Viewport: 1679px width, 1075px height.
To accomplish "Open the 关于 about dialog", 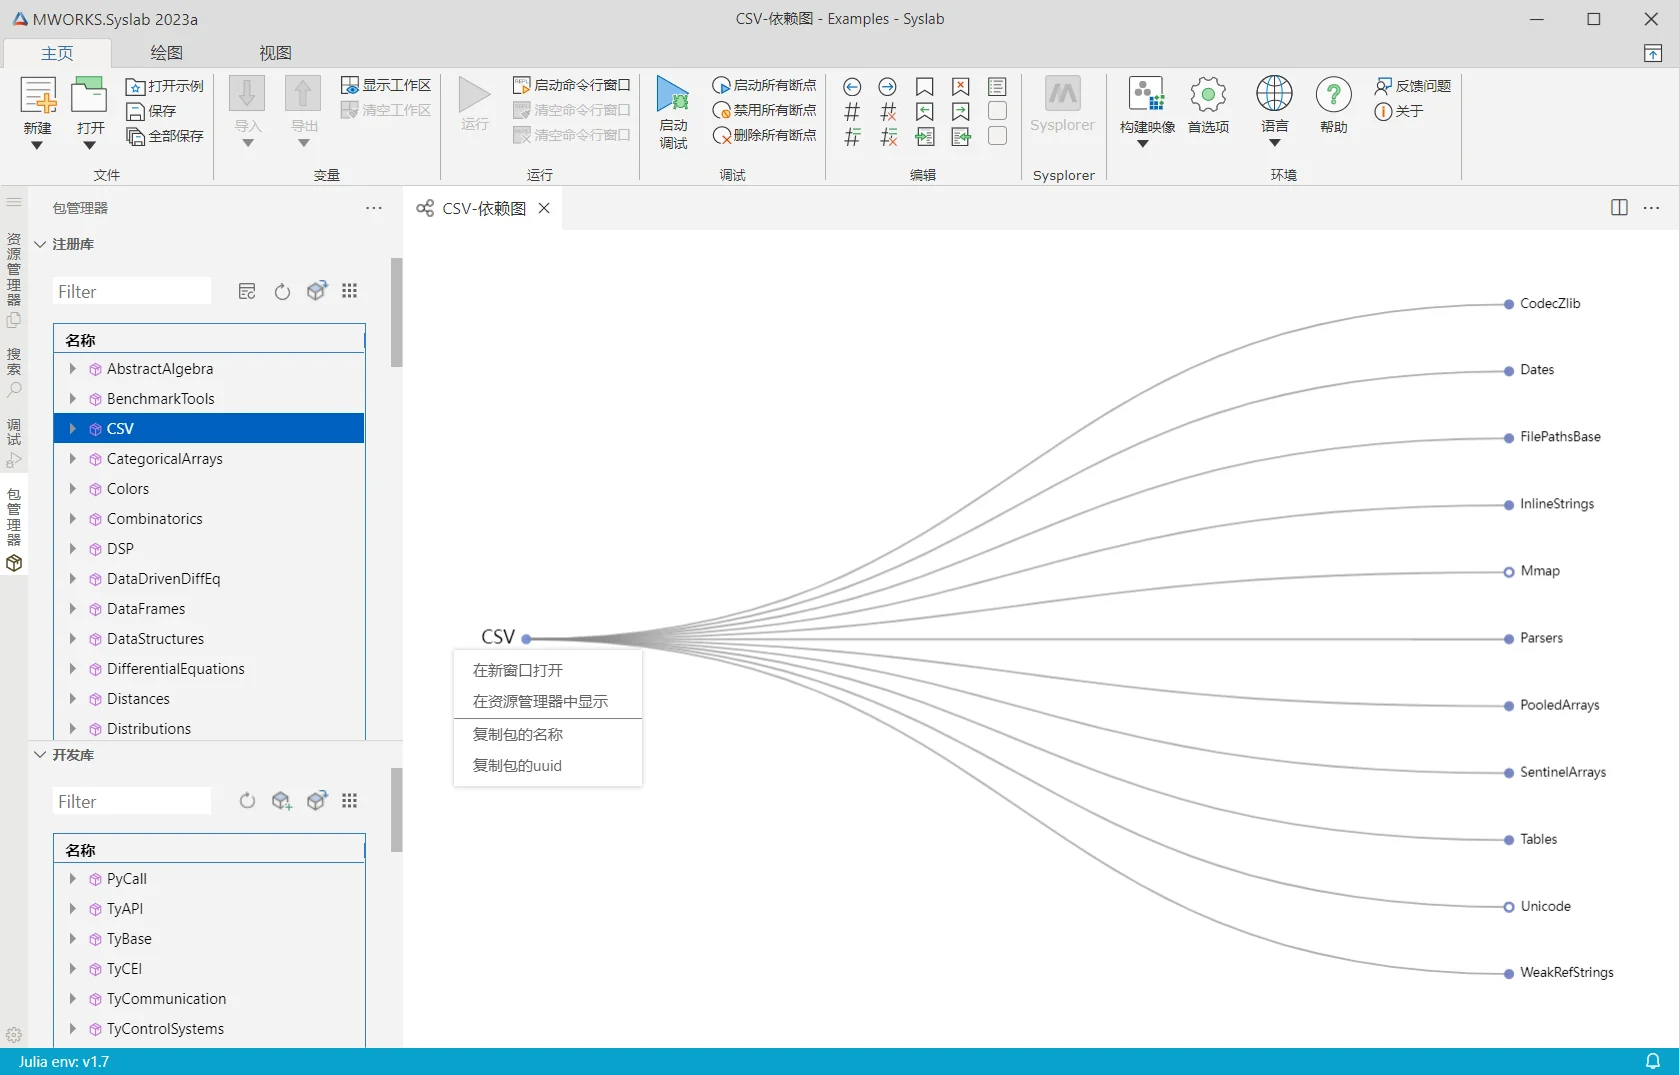I will coord(1399,111).
